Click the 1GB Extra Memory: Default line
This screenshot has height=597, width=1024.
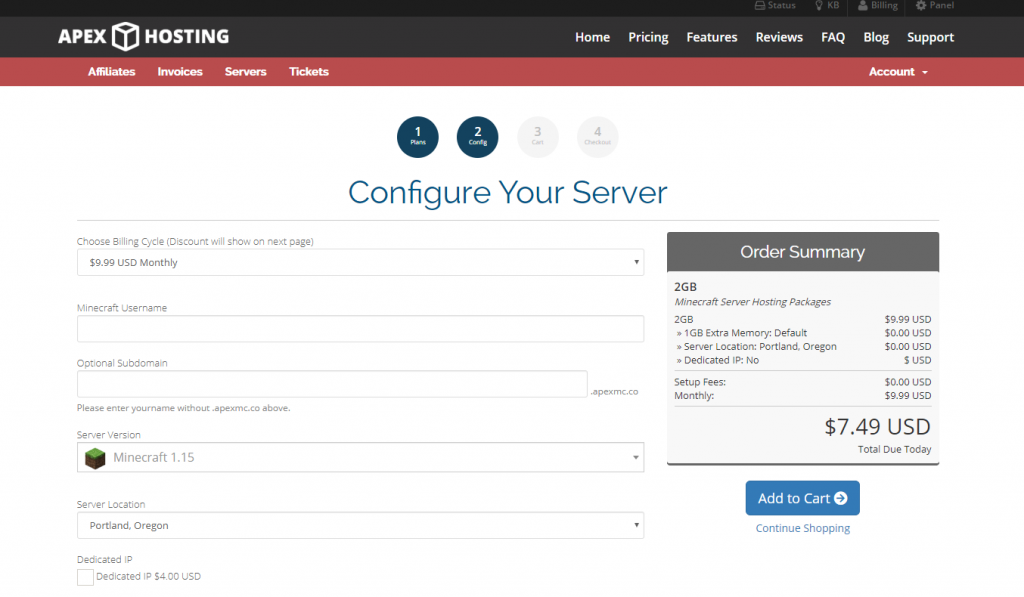click(803, 332)
